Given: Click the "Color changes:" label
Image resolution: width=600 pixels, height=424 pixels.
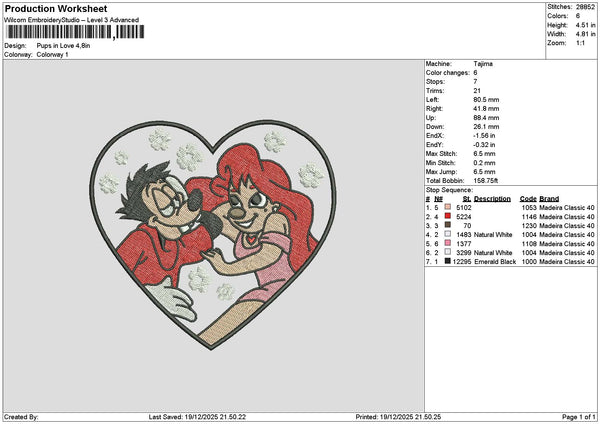Looking at the screenshot, I should tap(447, 73).
